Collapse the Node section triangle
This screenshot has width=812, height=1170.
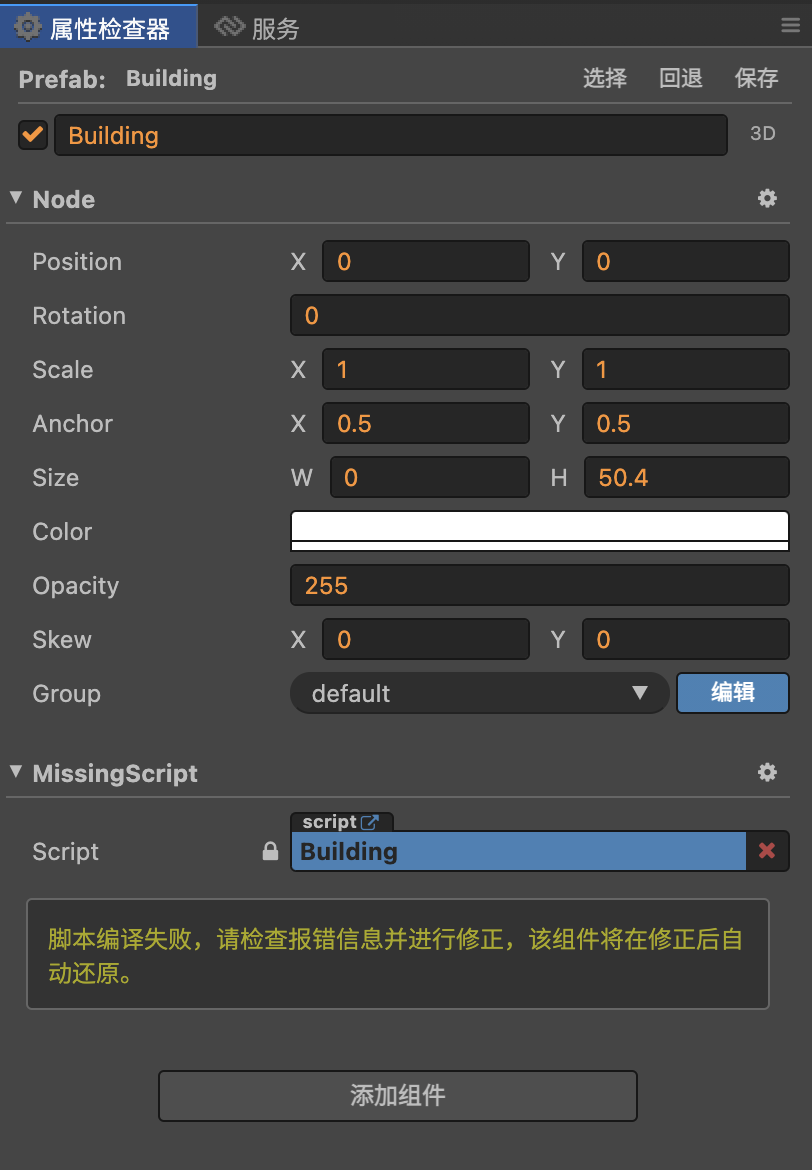(16, 198)
